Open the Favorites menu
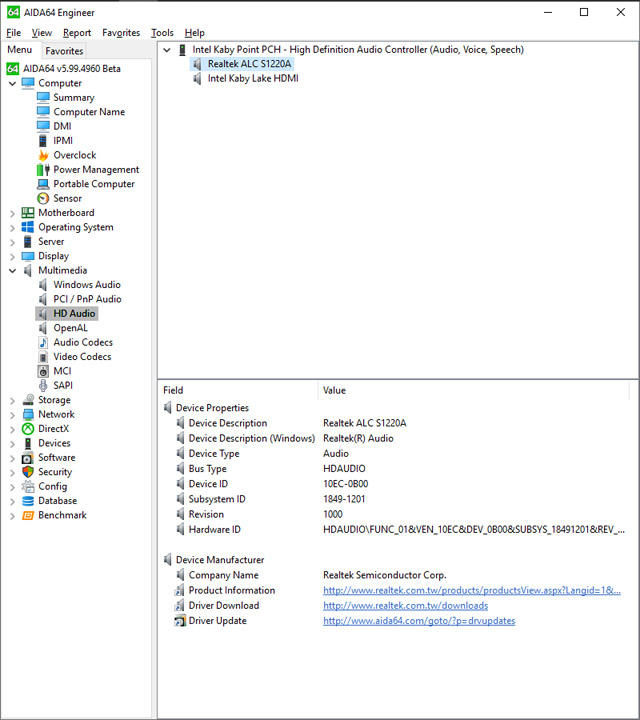This screenshot has width=640, height=720. [x=121, y=33]
